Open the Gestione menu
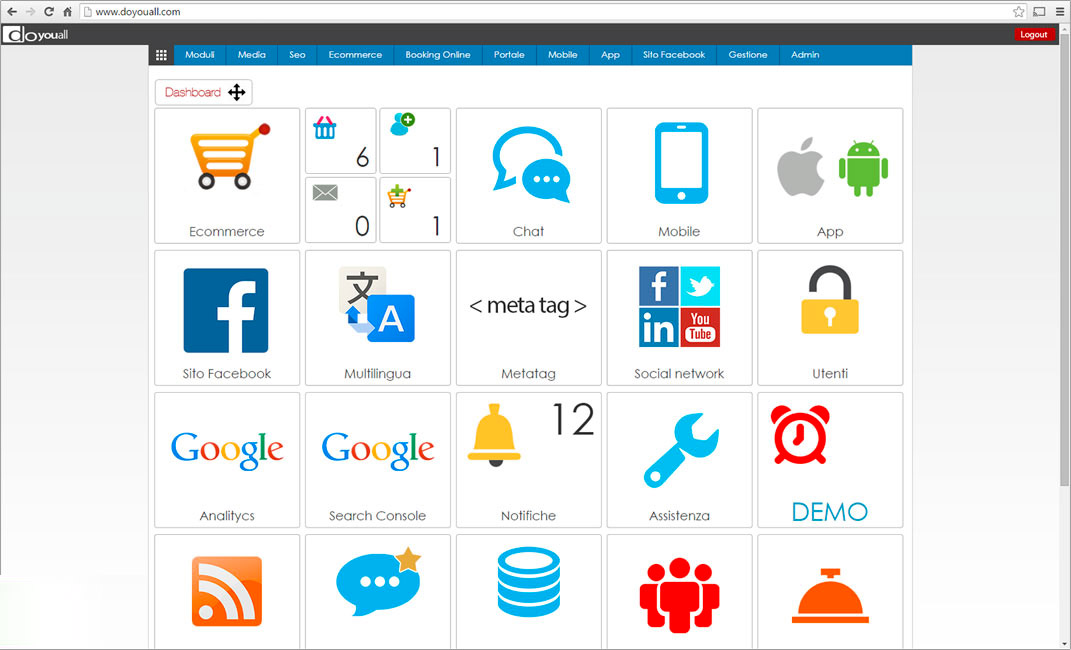This screenshot has height=650, width=1071. 748,55
